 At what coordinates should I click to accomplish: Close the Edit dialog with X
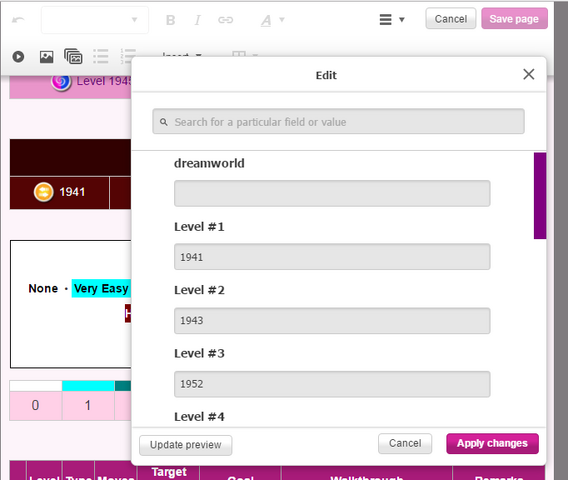coord(529,74)
